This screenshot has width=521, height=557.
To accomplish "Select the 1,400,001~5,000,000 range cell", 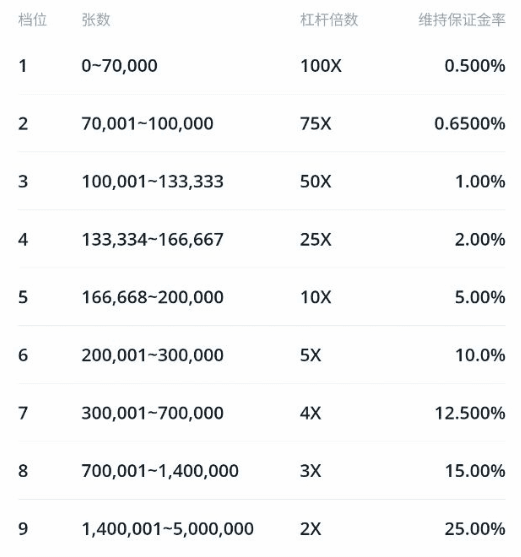I will click(x=168, y=529).
